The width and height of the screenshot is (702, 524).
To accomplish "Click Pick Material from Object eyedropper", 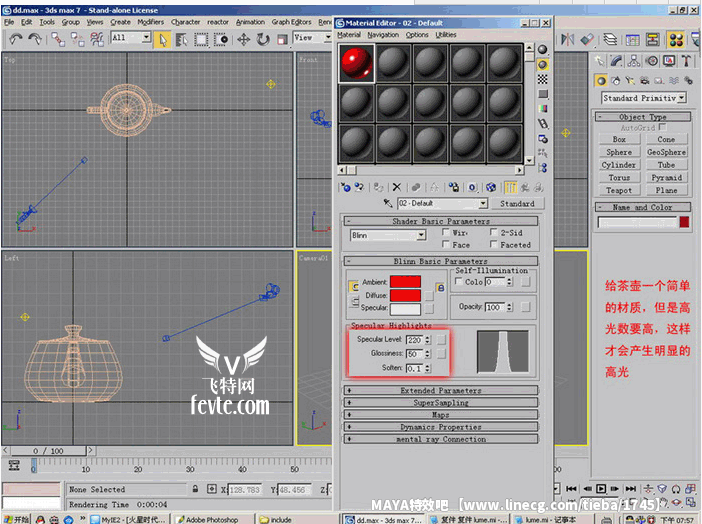I will (x=388, y=203).
